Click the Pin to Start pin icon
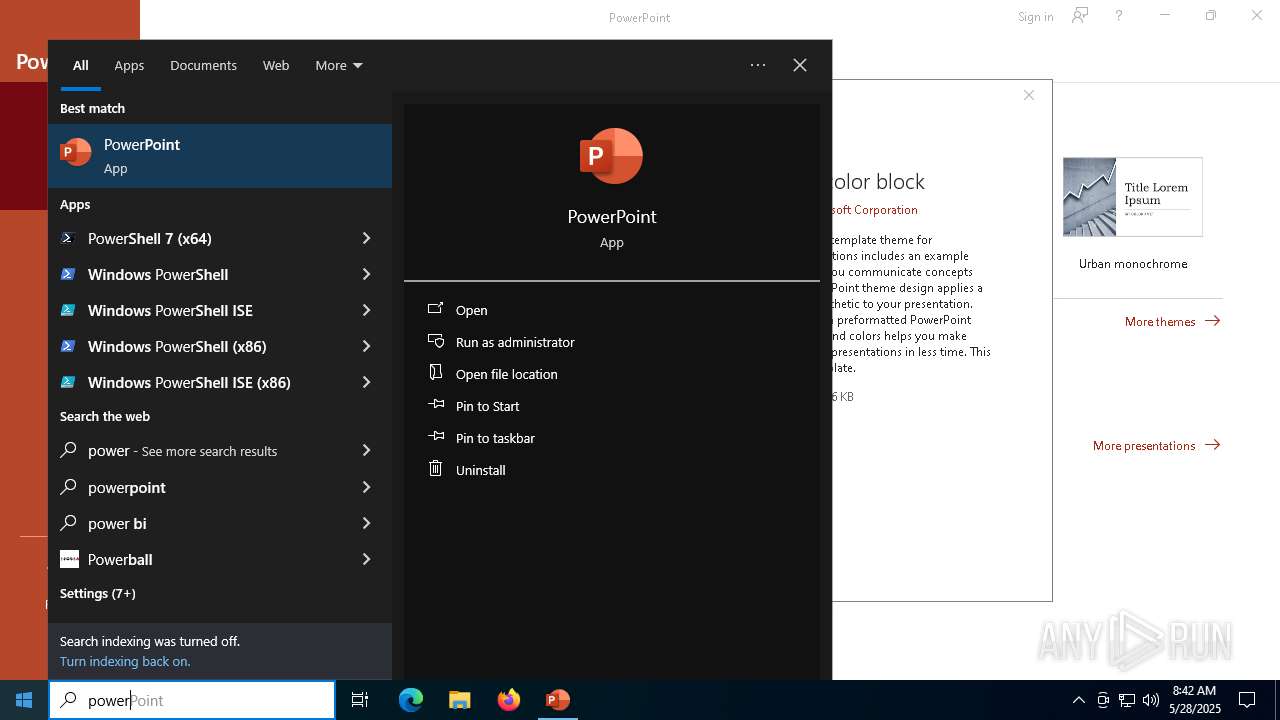Image resolution: width=1280 pixels, height=720 pixels. click(x=435, y=404)
